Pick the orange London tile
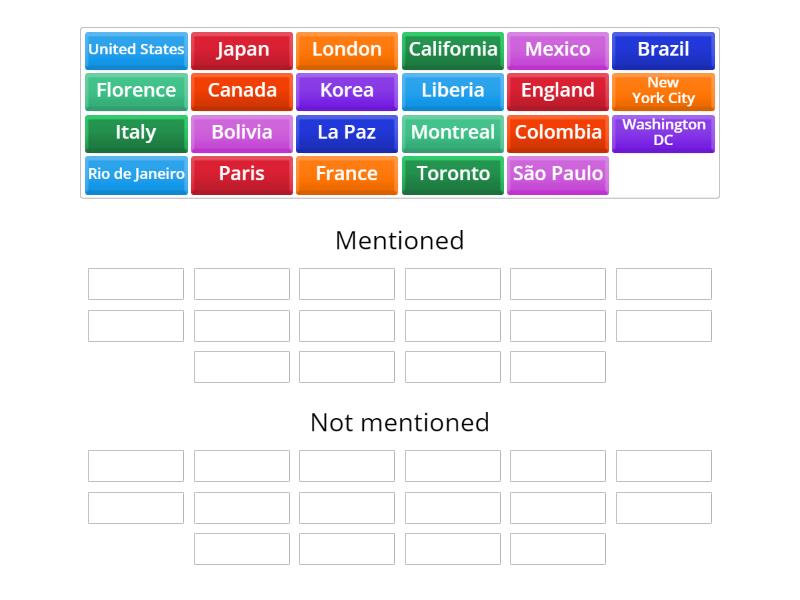Screen dimensions: 800x600 [x=347, y=51]
